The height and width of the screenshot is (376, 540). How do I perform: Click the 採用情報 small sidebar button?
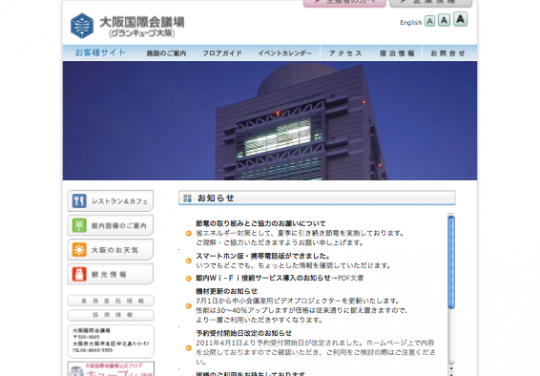(111, 315)
